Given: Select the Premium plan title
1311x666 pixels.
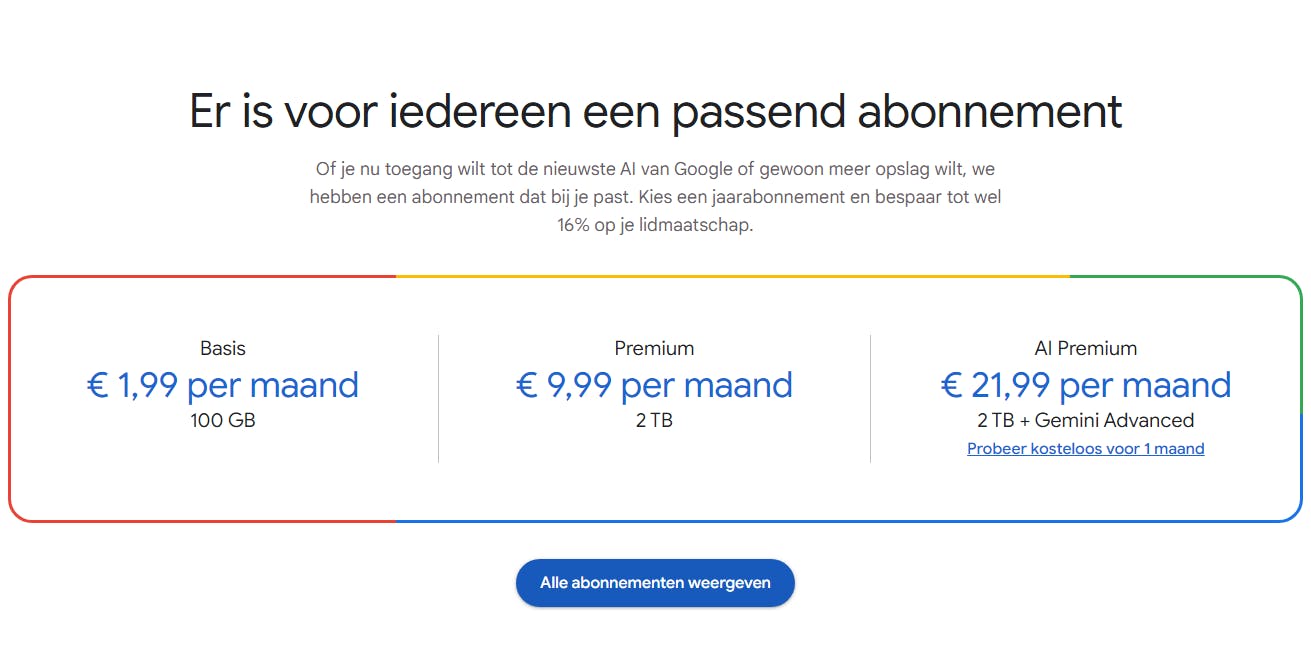Looking at the screenshot, I should click(x=654, y=349).
